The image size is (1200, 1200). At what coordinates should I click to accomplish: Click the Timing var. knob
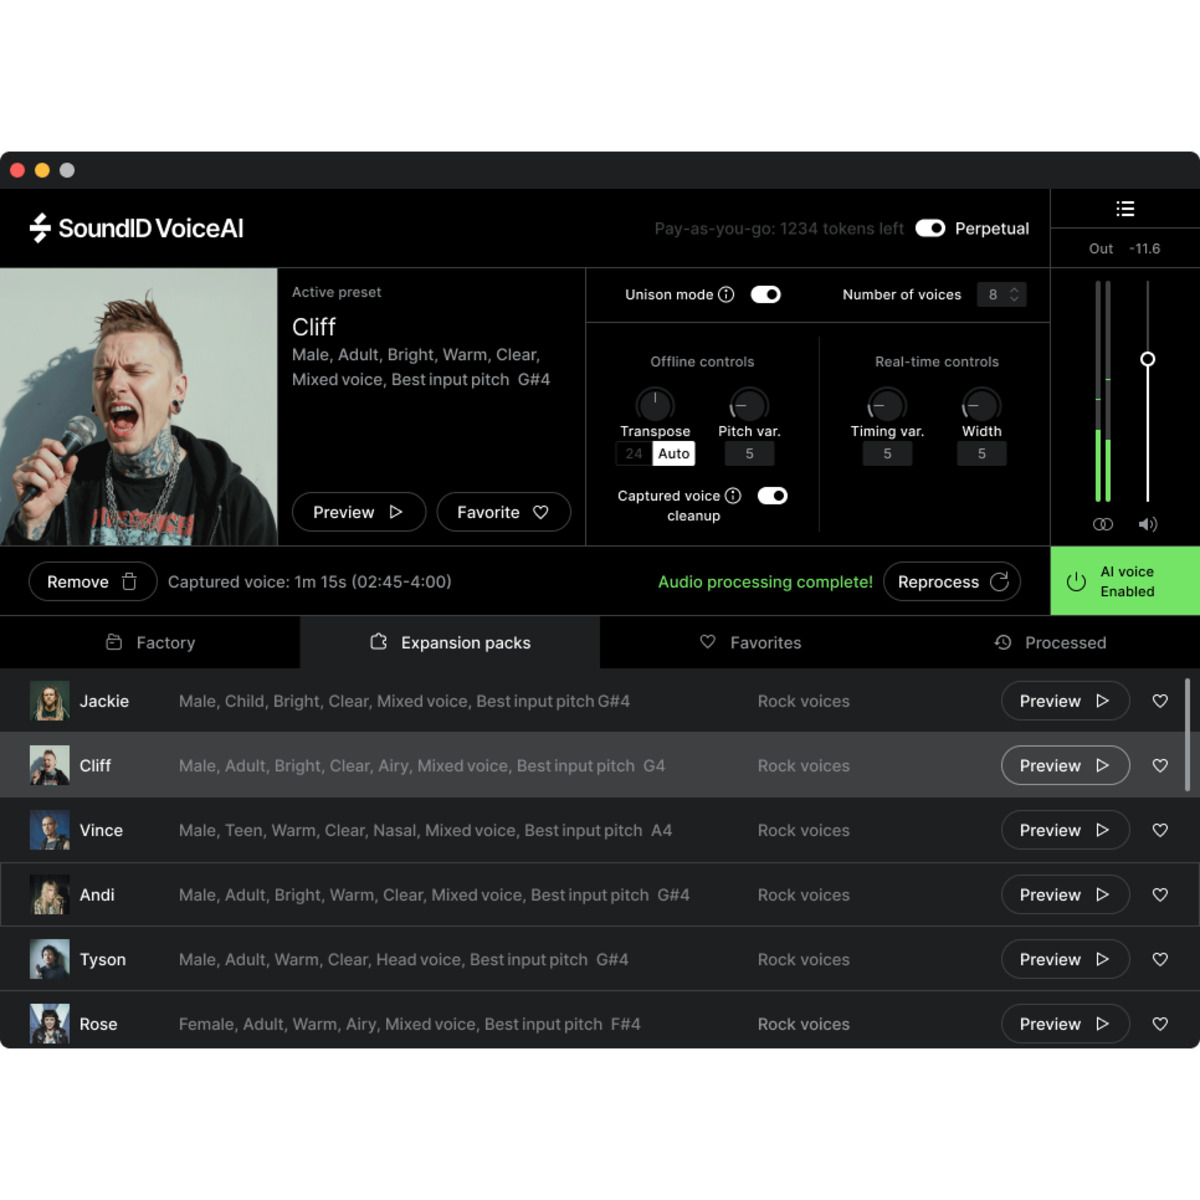[x=887, y=405]
